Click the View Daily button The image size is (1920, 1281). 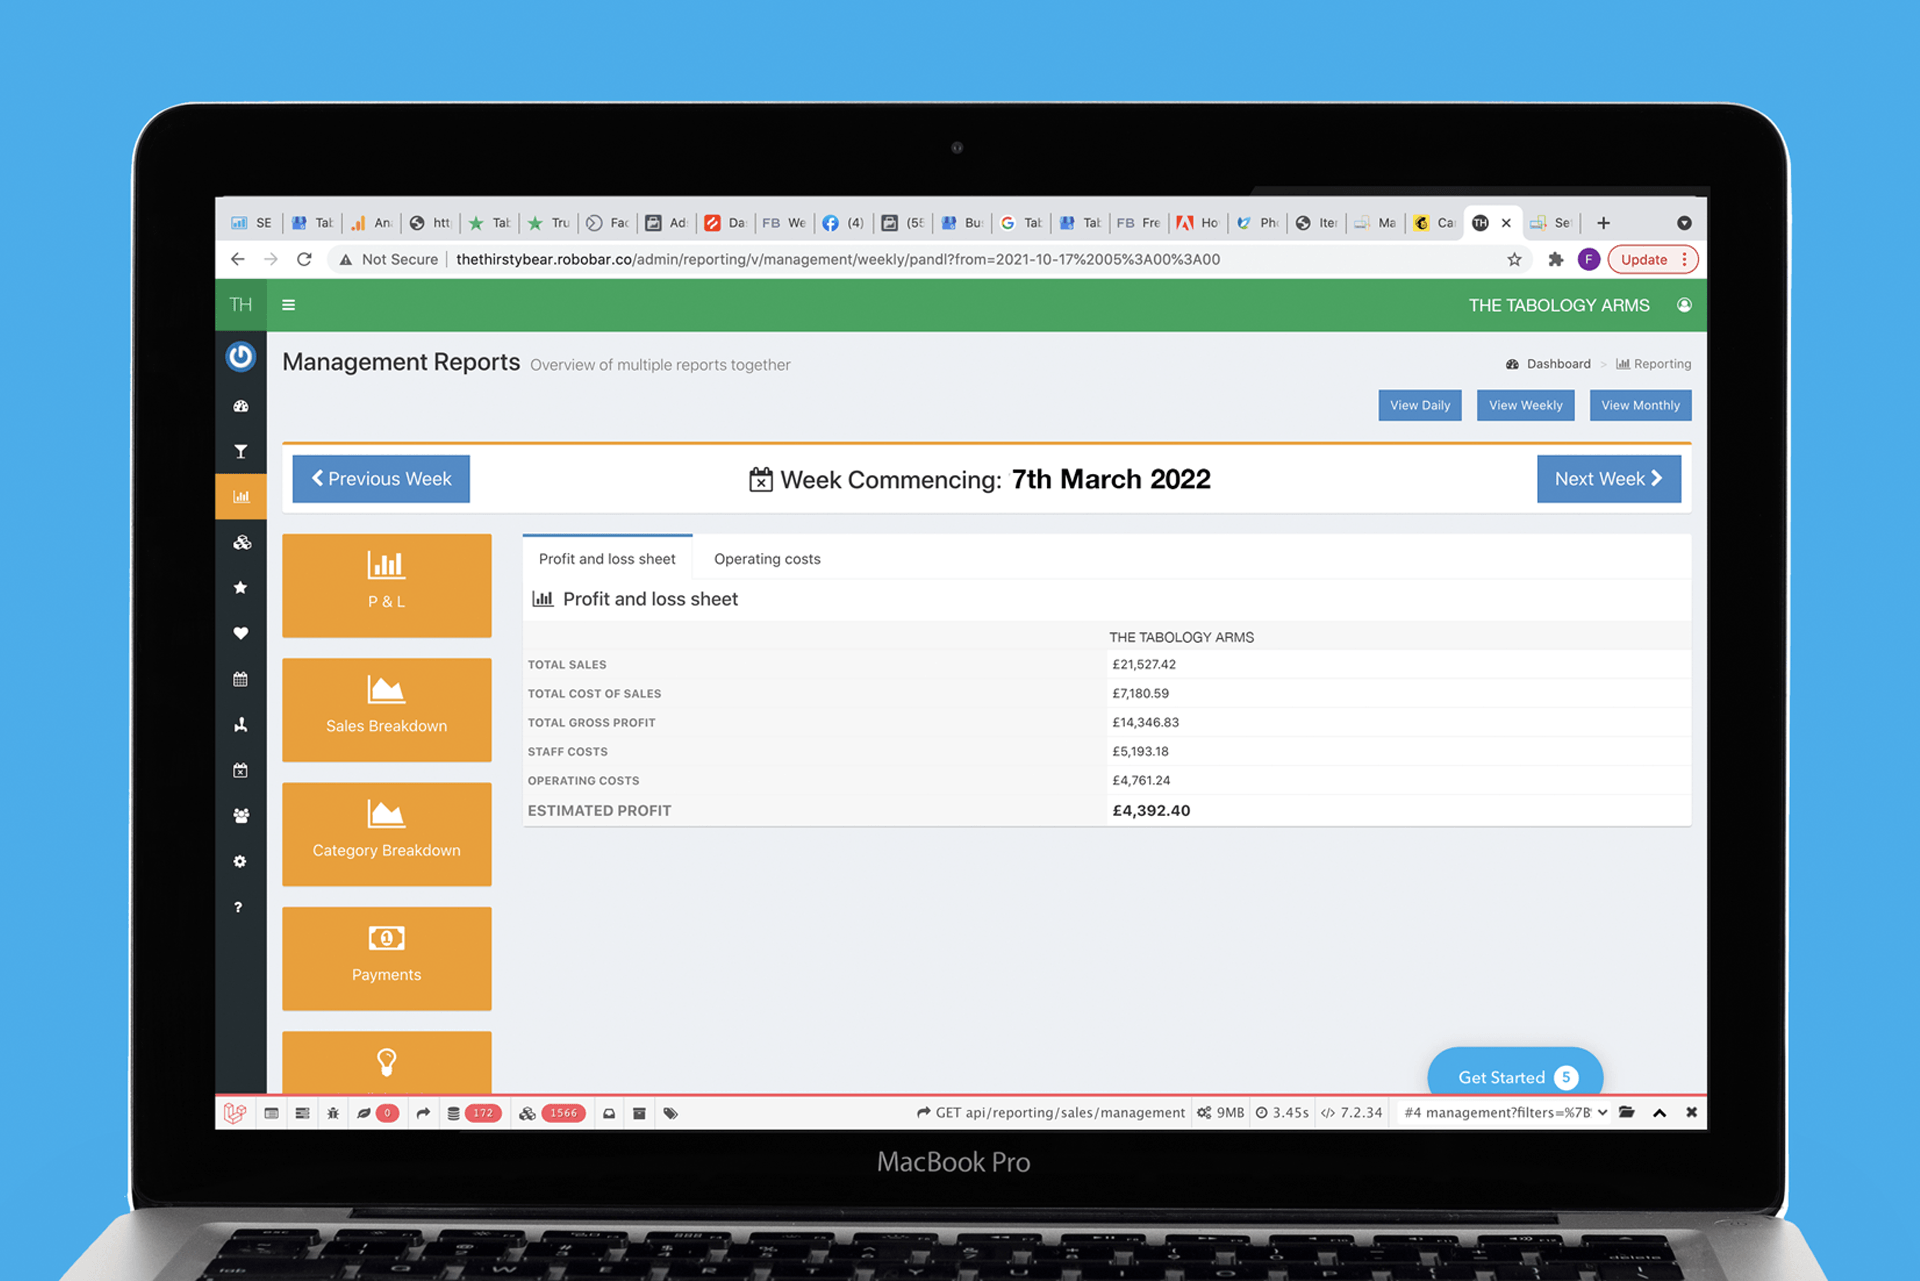pyautogui.click(x=1419, y=405)
